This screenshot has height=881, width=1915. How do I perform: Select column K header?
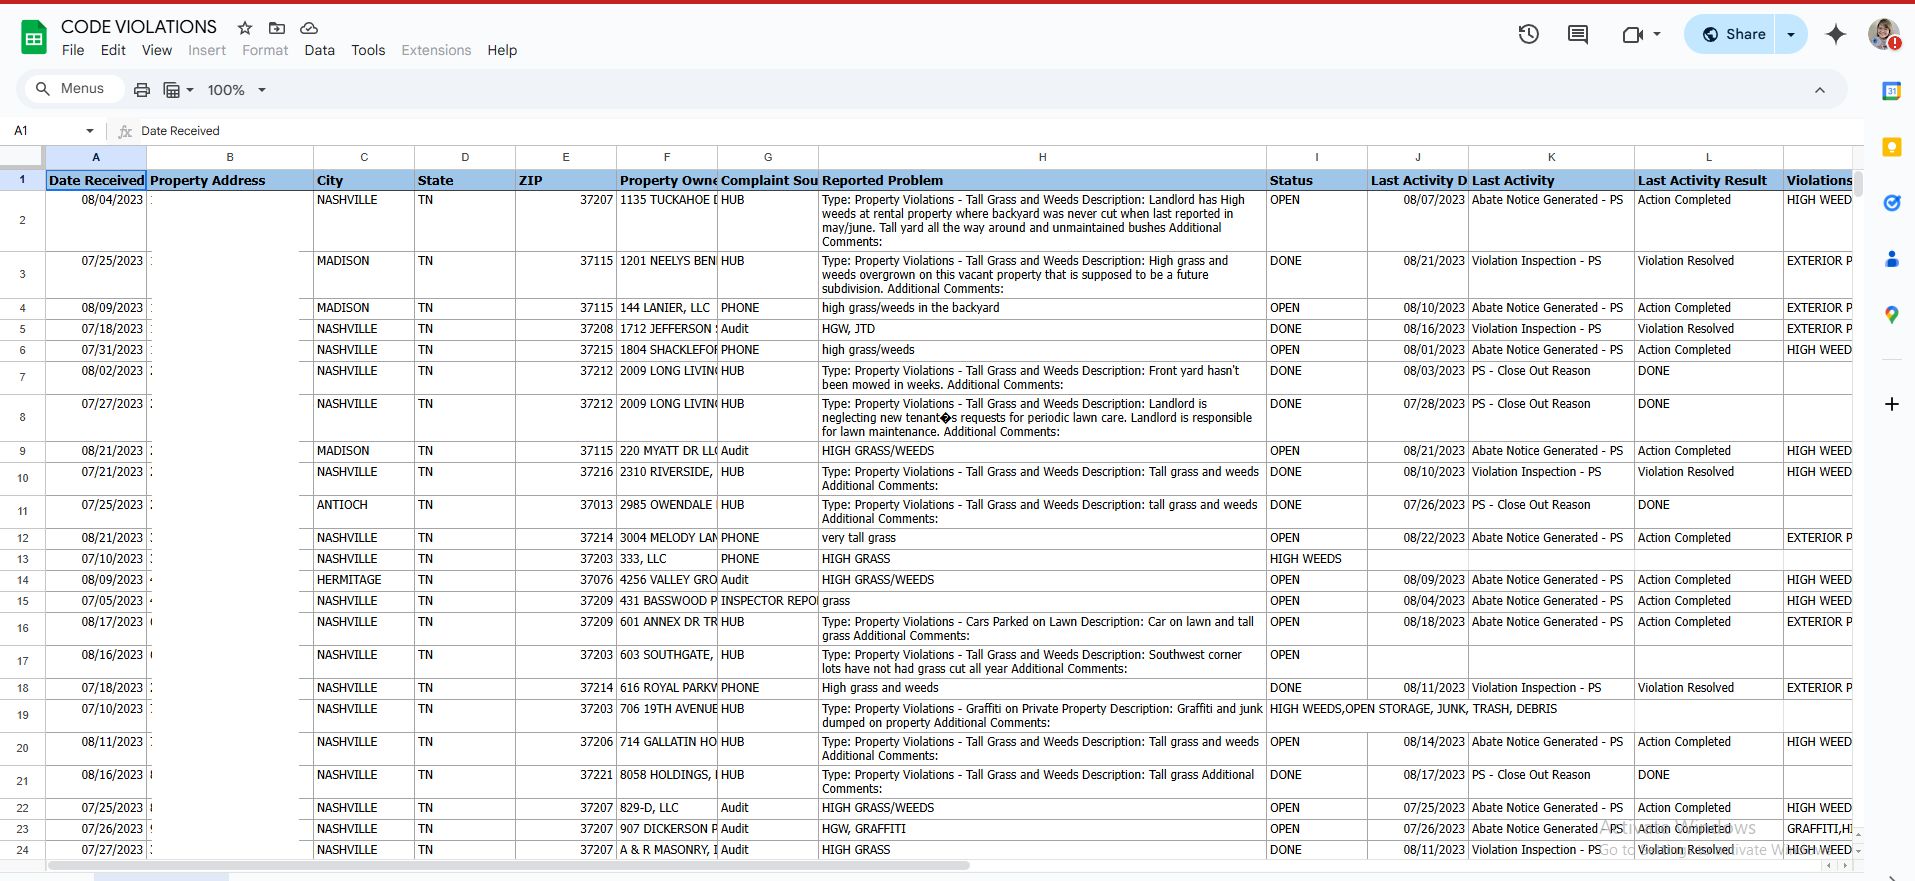click(1551, 157)
